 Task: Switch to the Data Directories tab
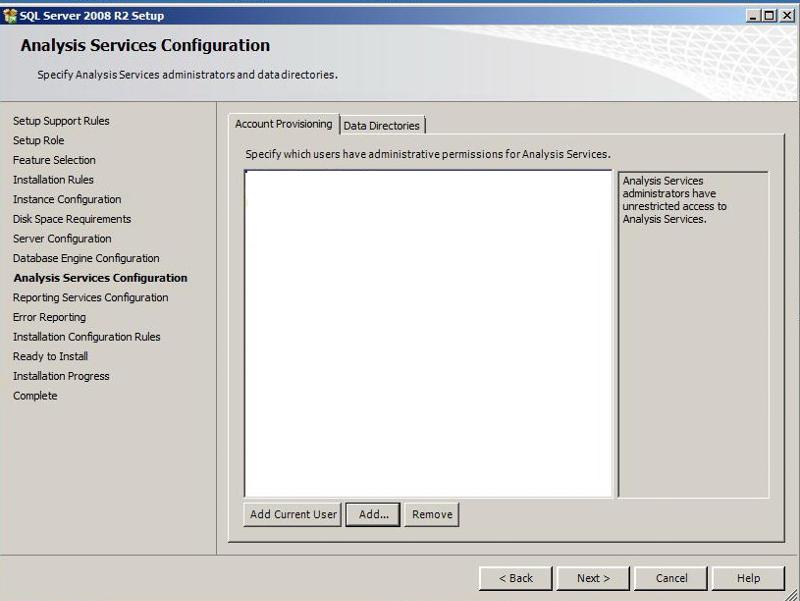coord(382,126)
